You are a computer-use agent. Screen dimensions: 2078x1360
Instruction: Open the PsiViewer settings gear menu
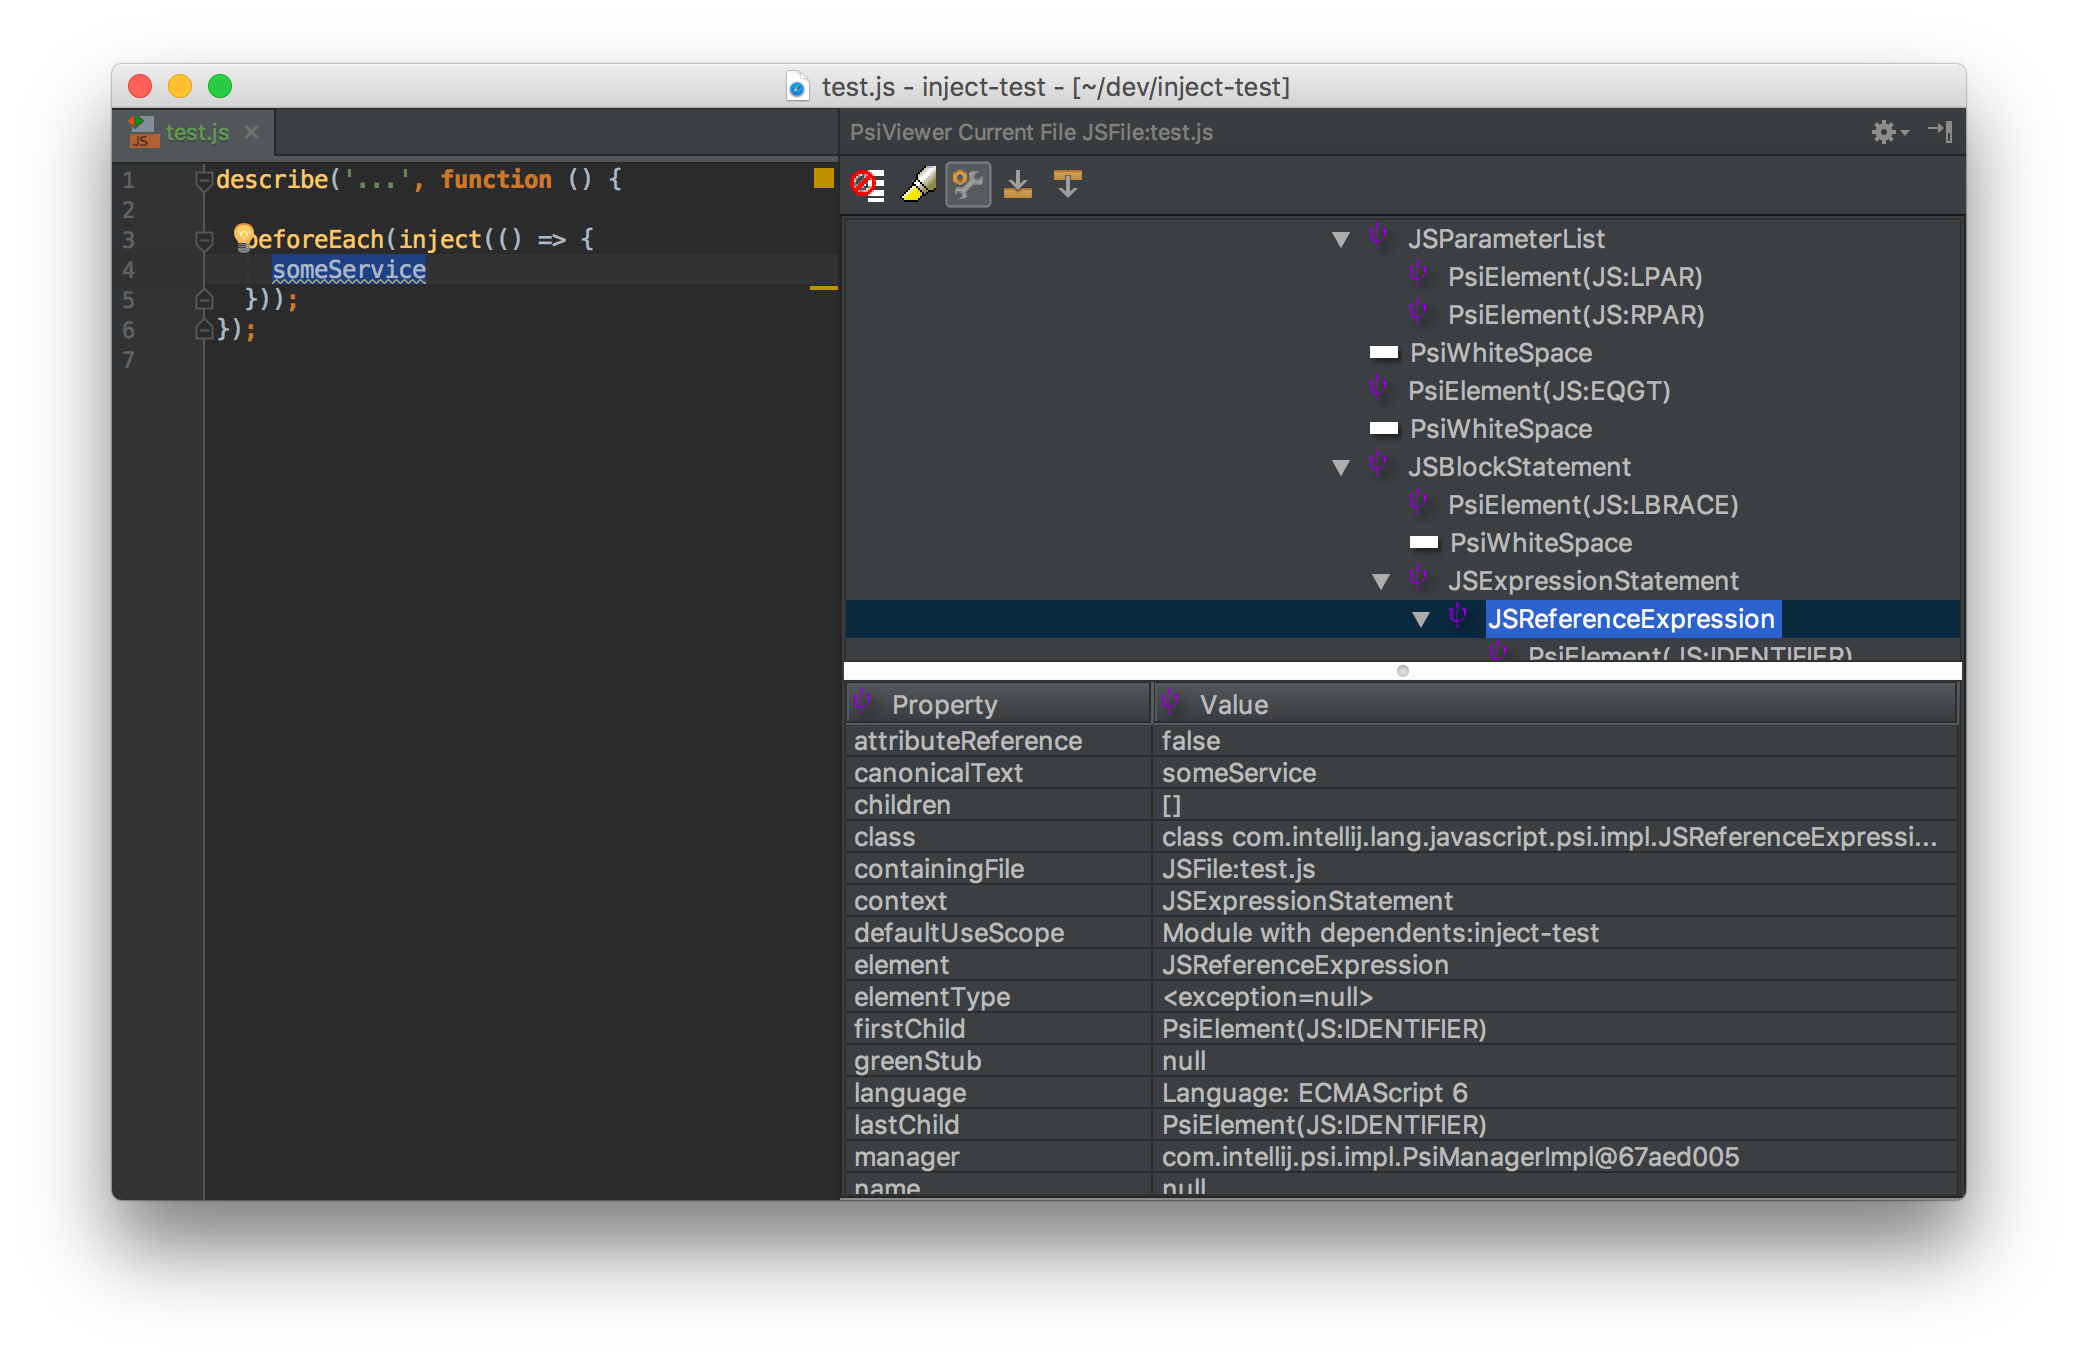(x=1885, y=131)
